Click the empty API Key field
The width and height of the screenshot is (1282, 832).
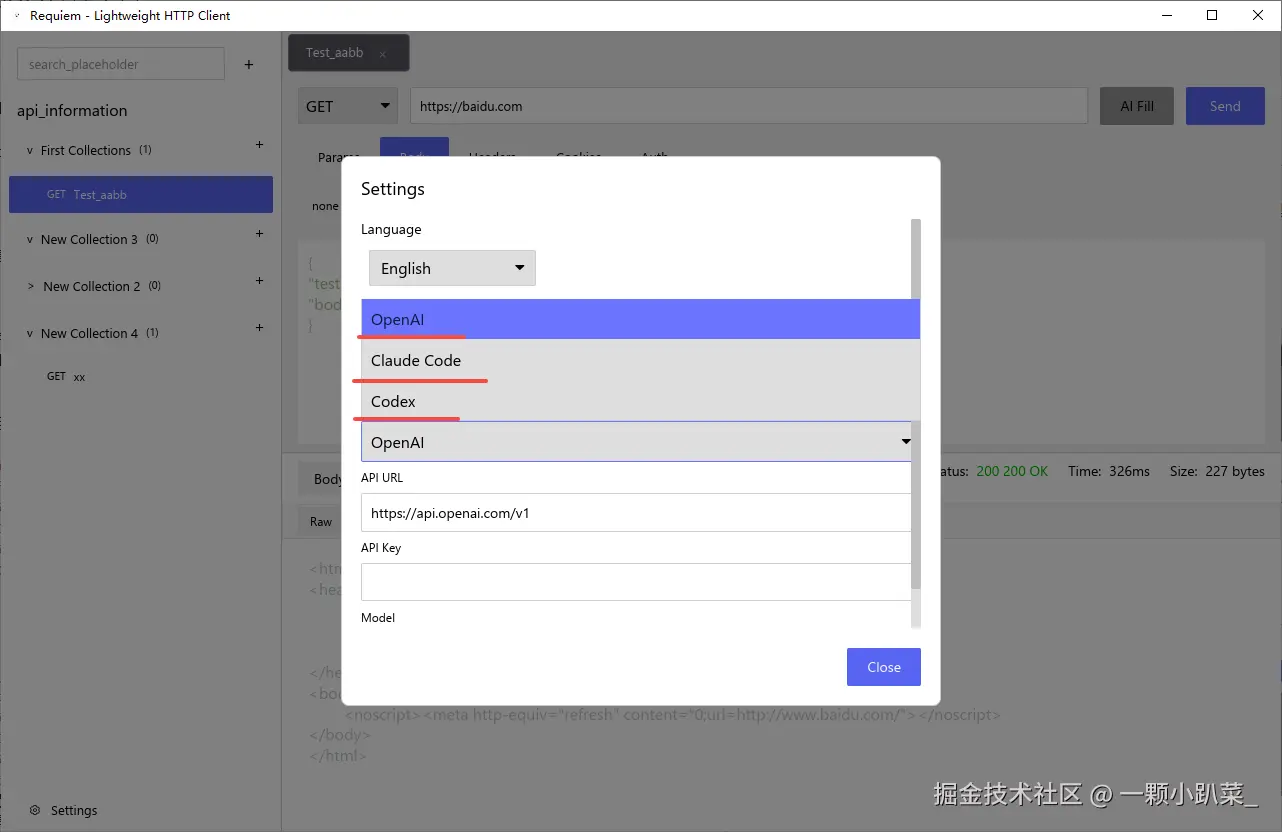click(x=636, y=582)
